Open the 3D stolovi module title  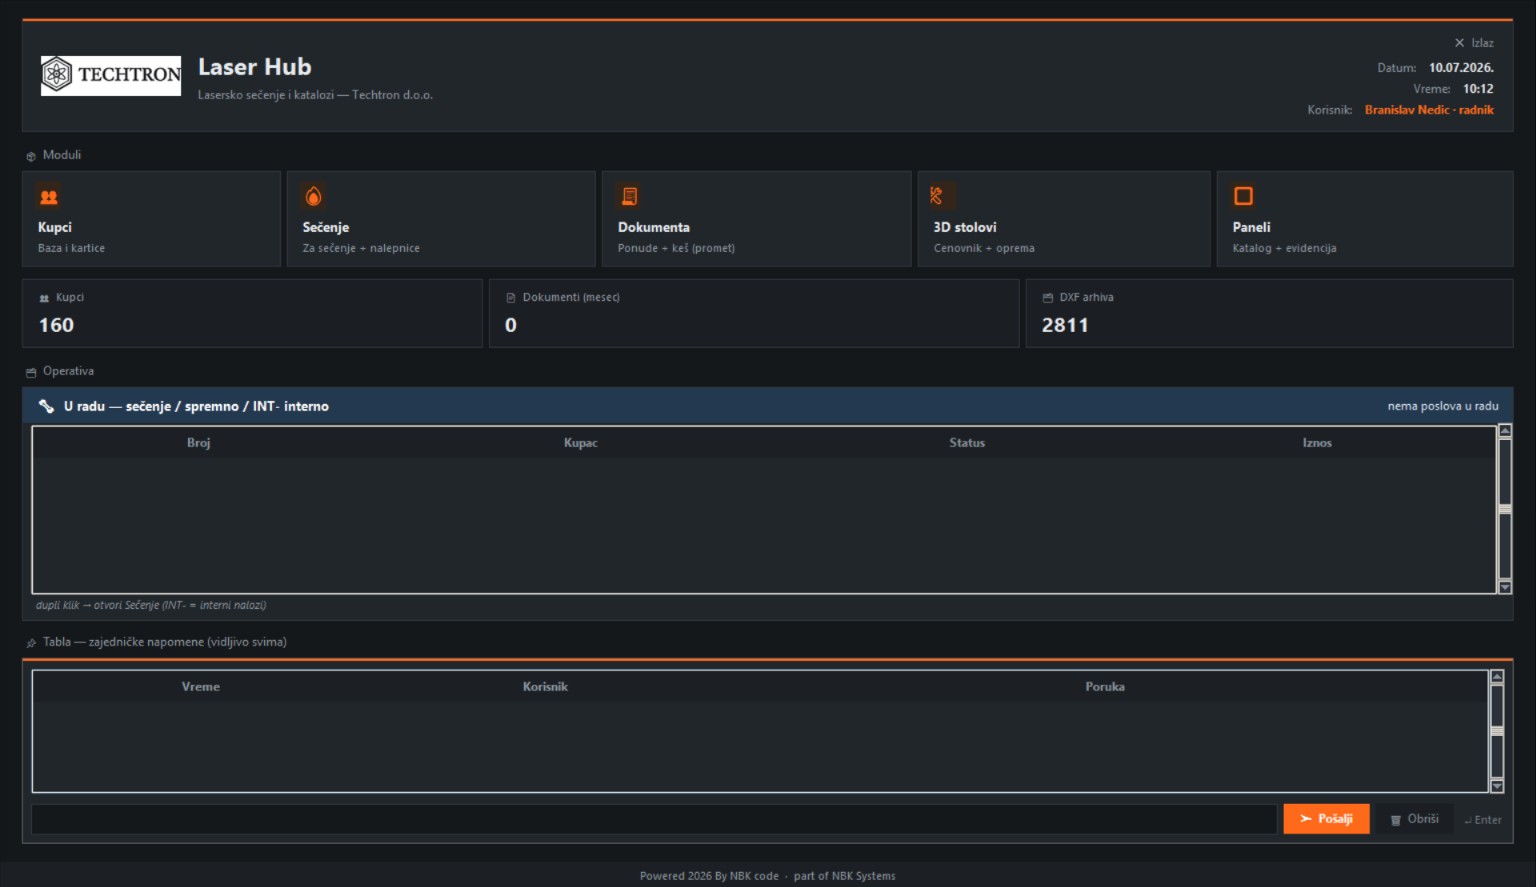[x=965, y=227]
